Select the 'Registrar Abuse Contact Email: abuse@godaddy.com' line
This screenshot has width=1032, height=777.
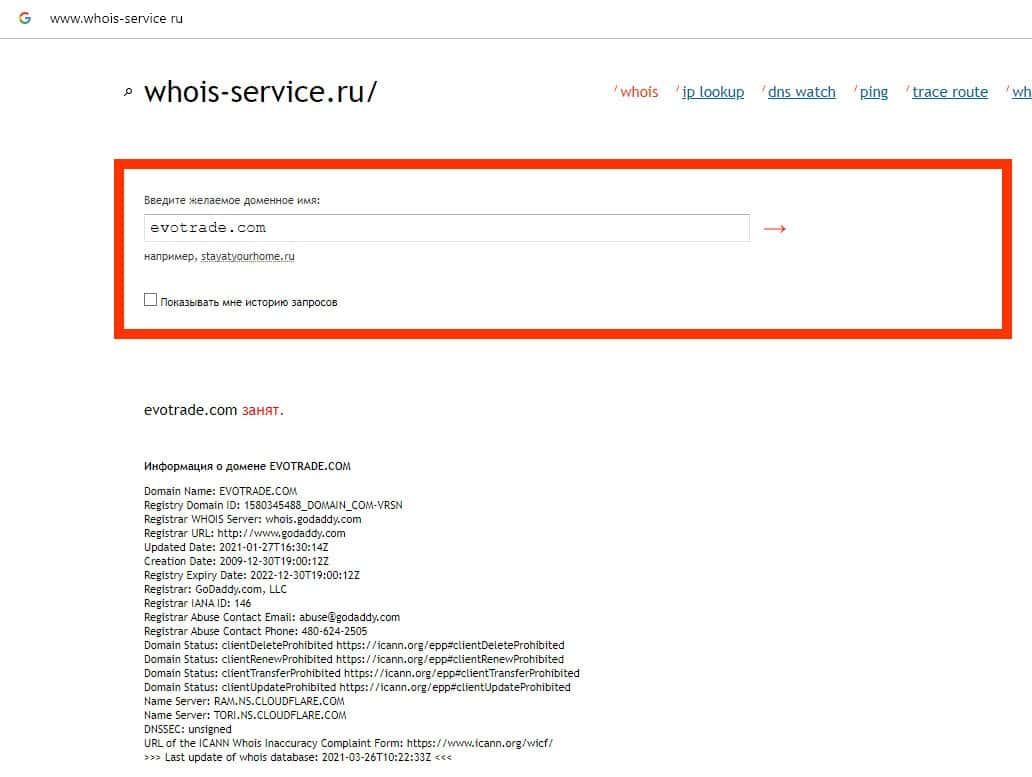(272, 617)
